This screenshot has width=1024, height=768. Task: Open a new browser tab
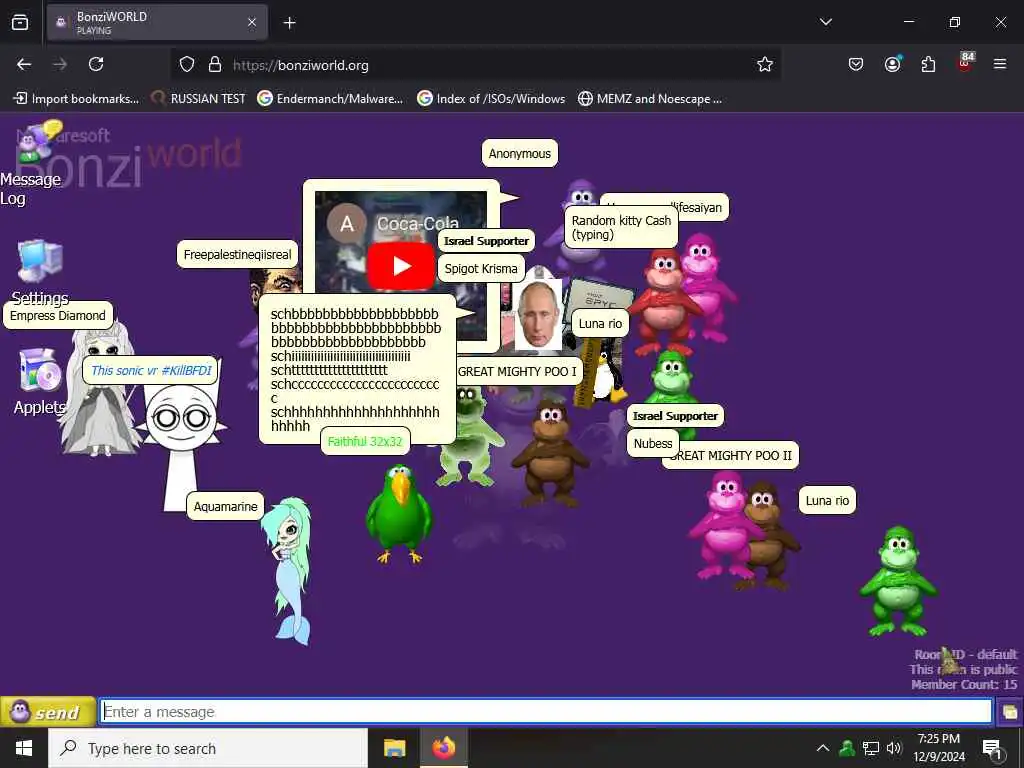289,23
